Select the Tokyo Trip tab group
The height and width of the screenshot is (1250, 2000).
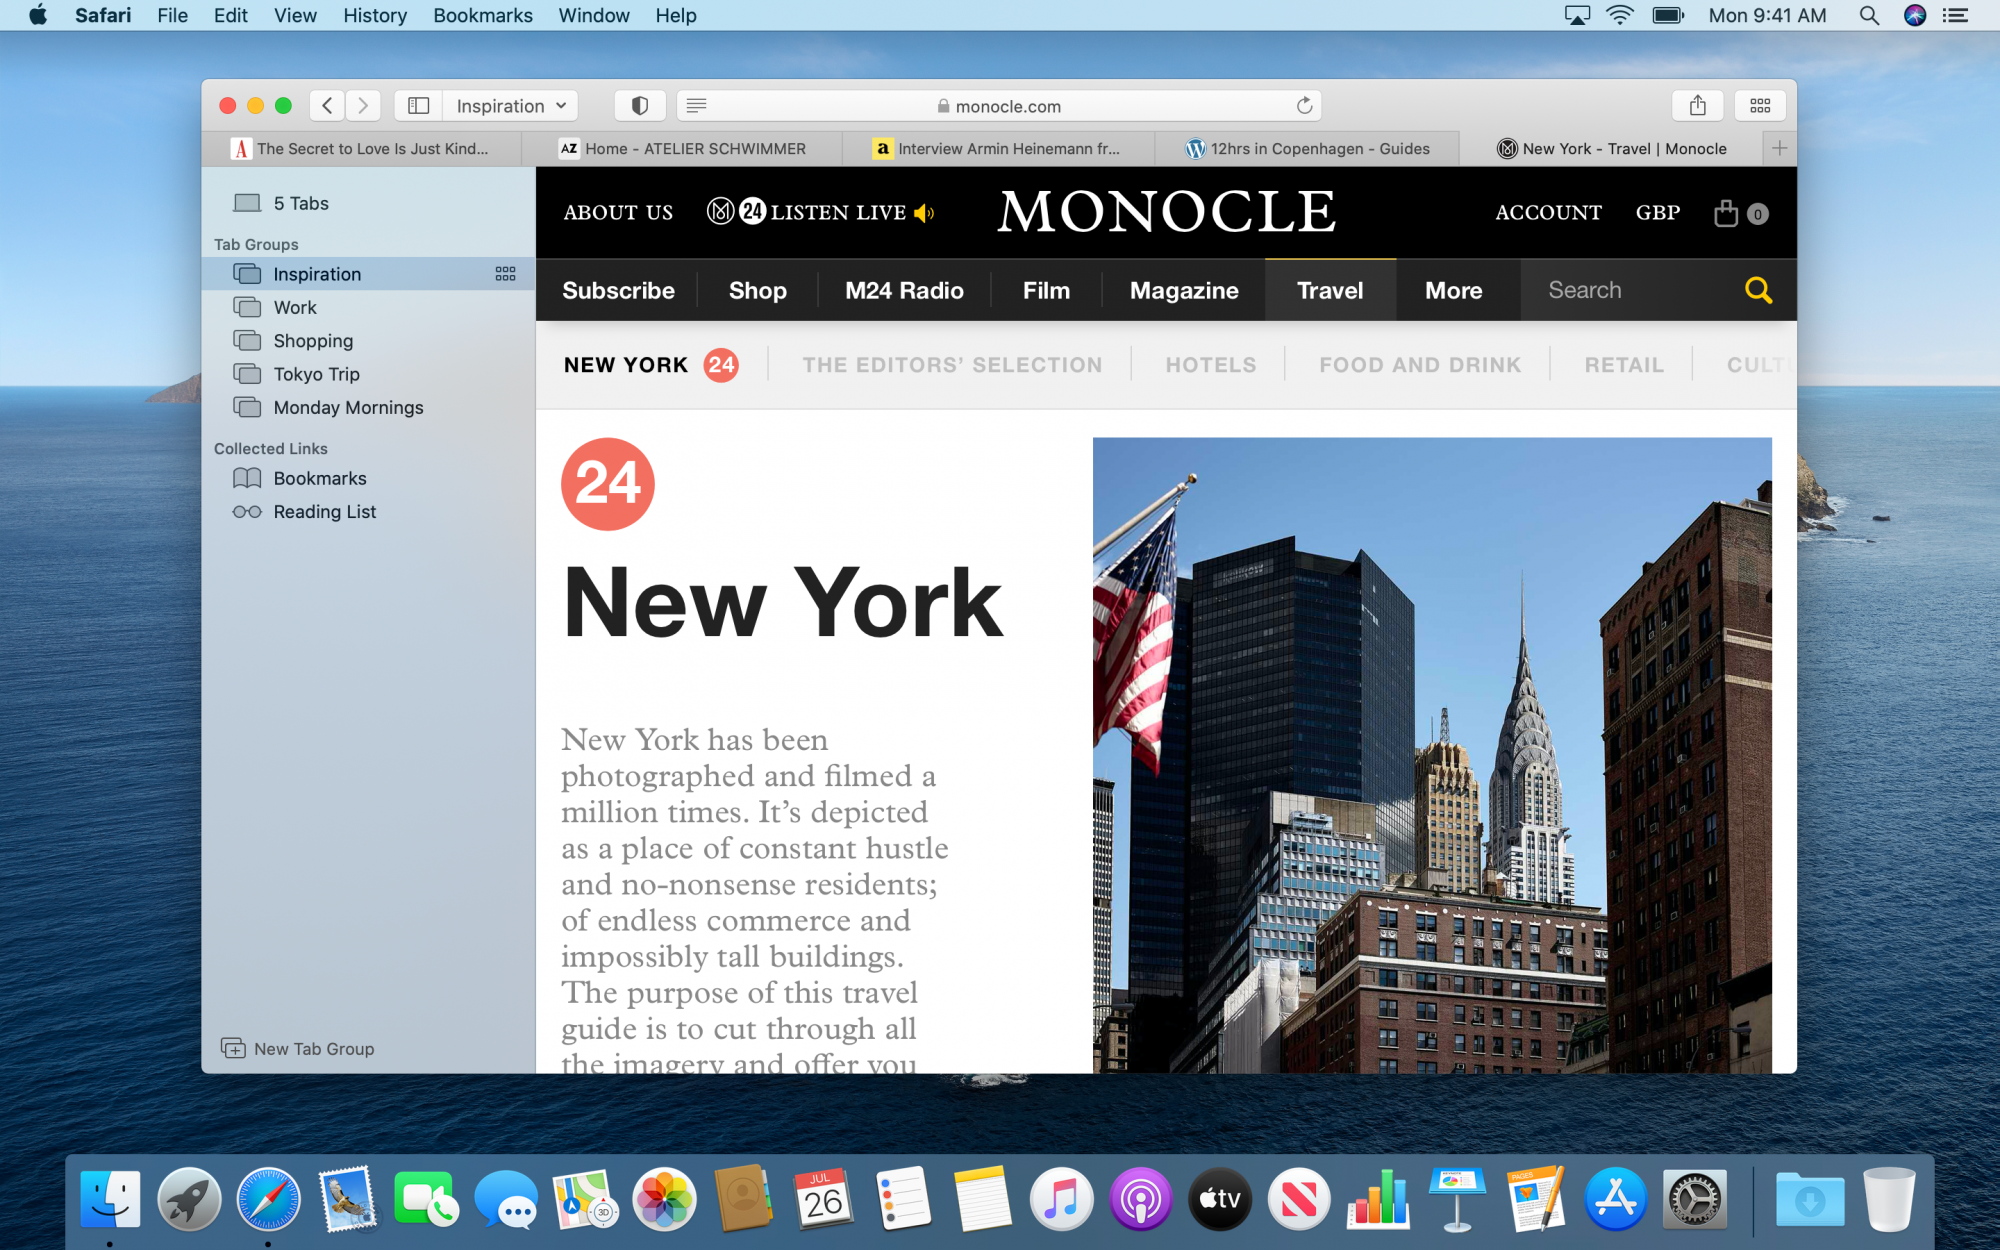pos(316,374)
